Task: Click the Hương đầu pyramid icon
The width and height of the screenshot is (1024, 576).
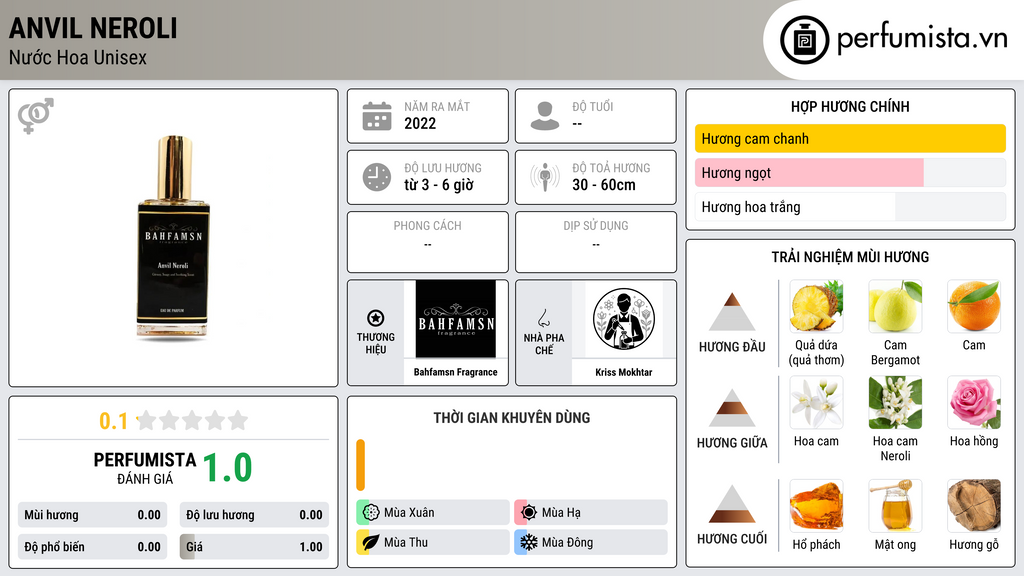Action: pos(732,312)
